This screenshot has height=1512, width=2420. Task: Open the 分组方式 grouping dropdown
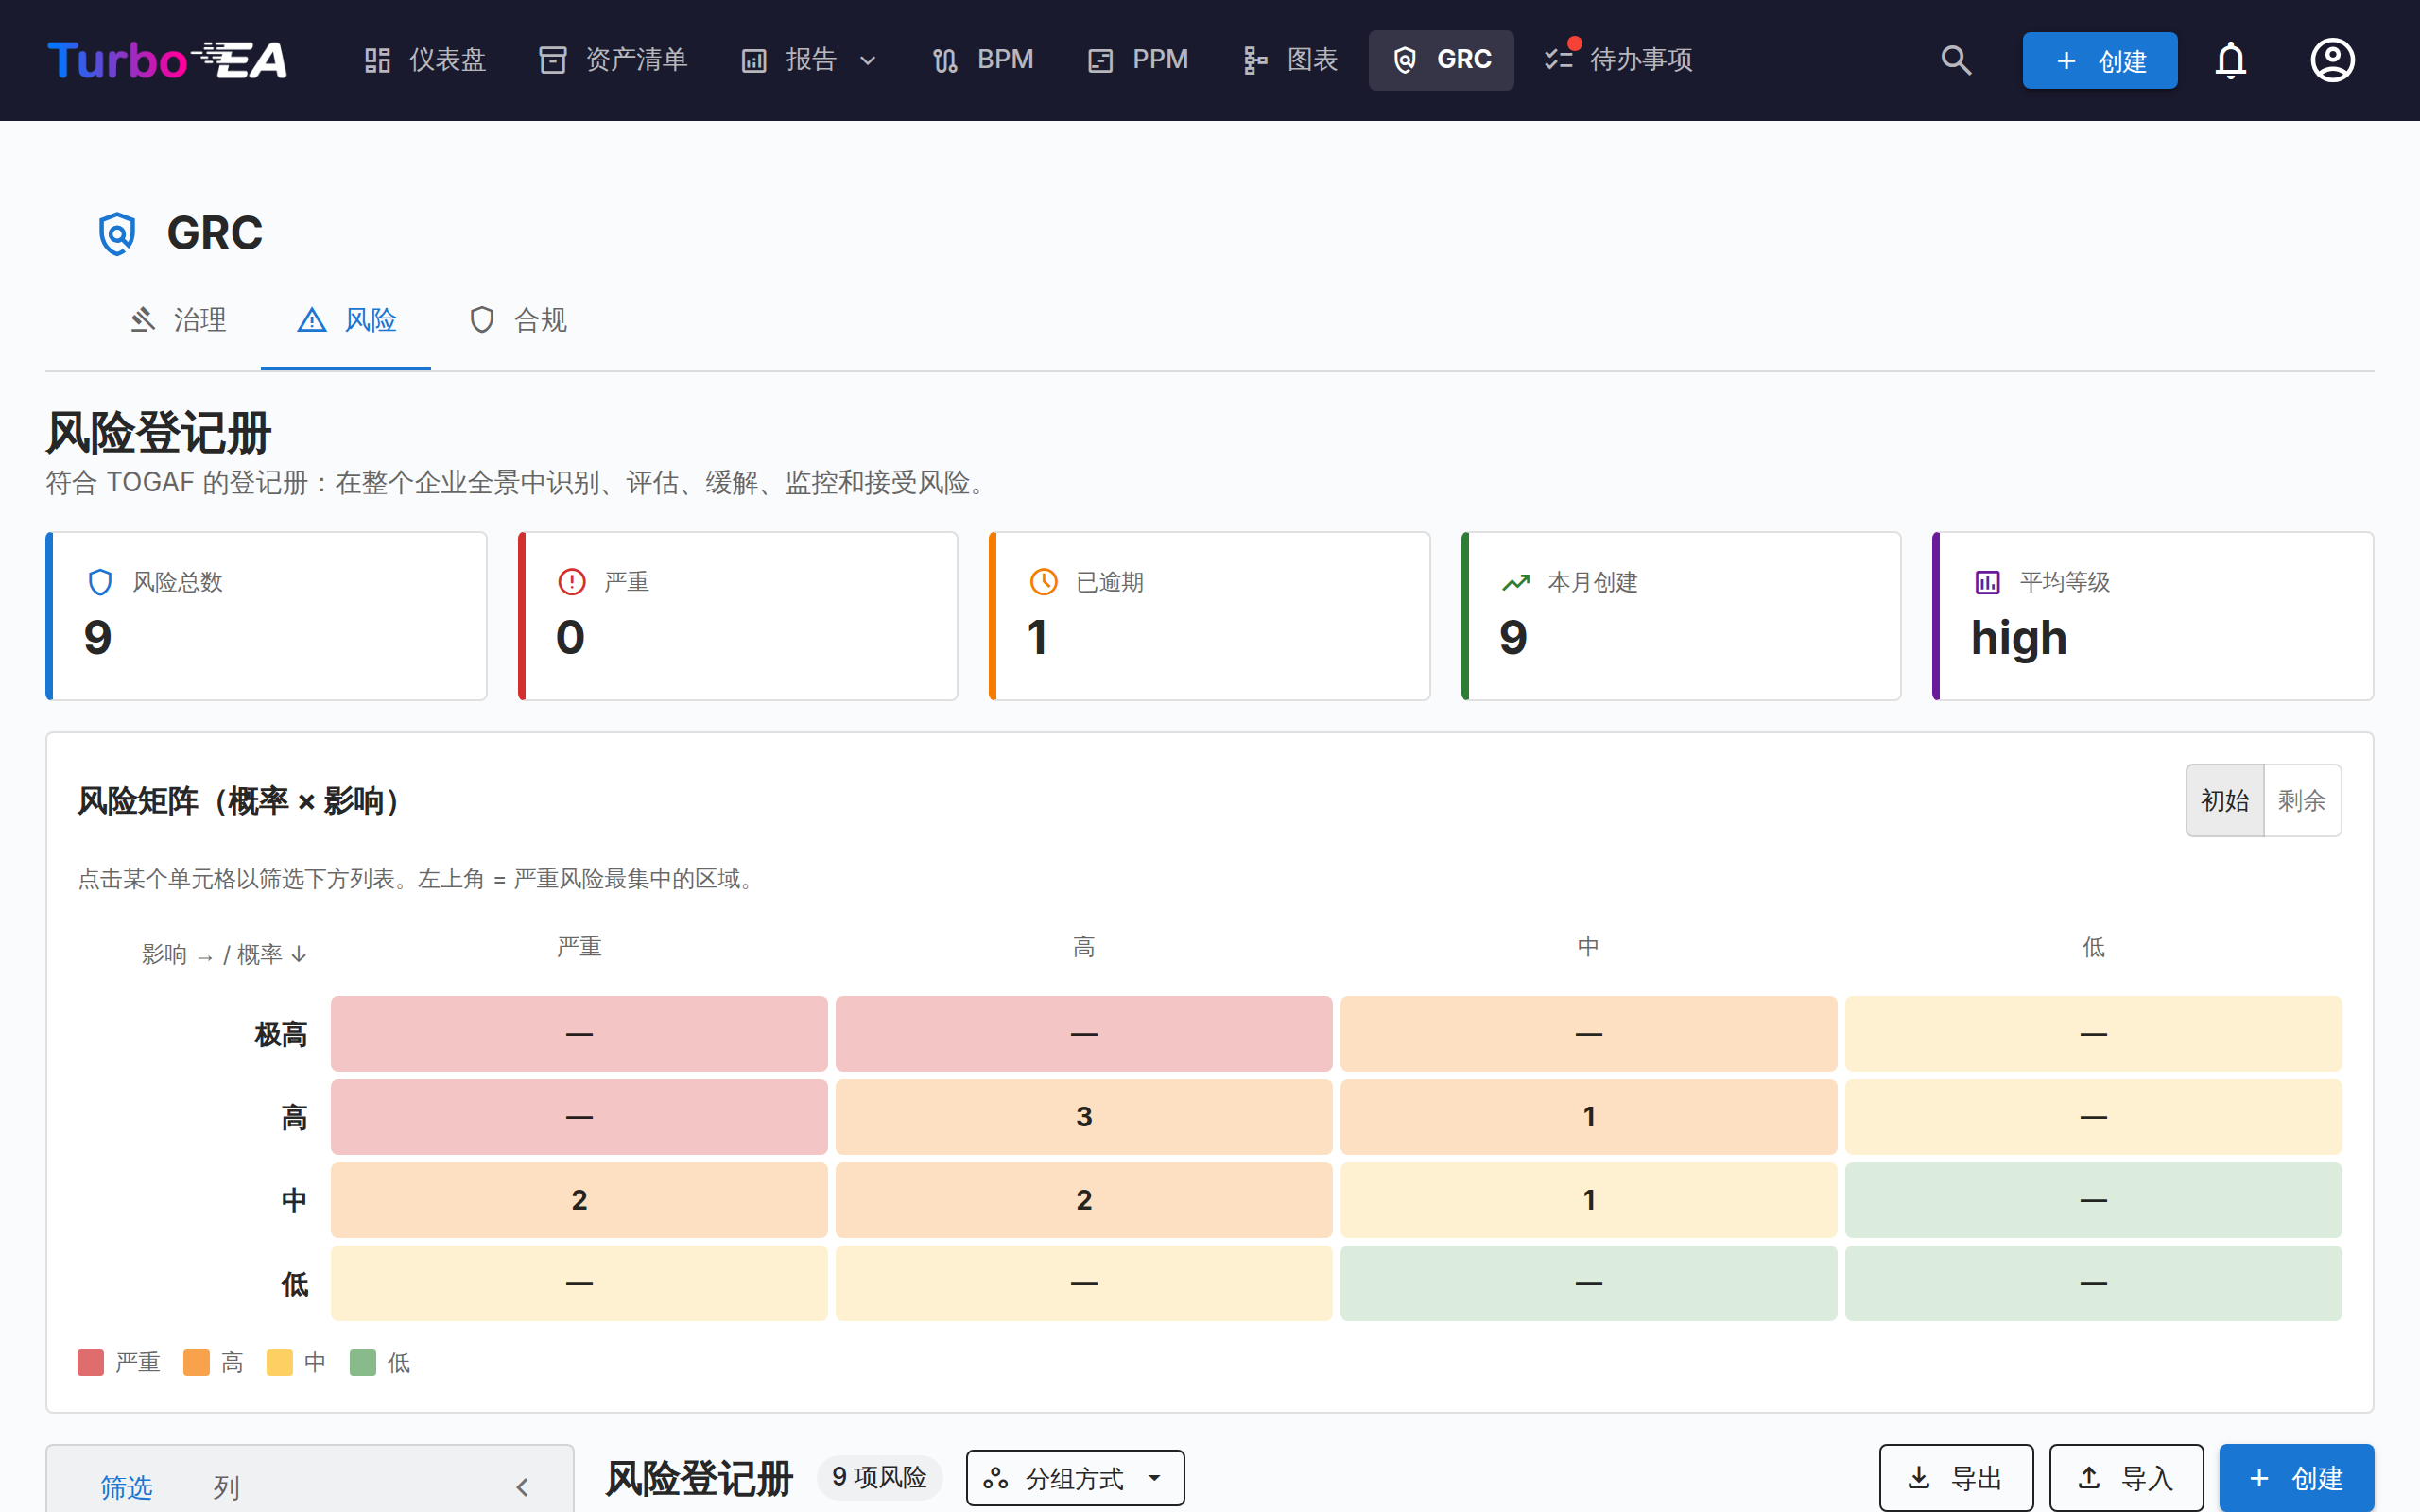(x=1075, y=1478)
